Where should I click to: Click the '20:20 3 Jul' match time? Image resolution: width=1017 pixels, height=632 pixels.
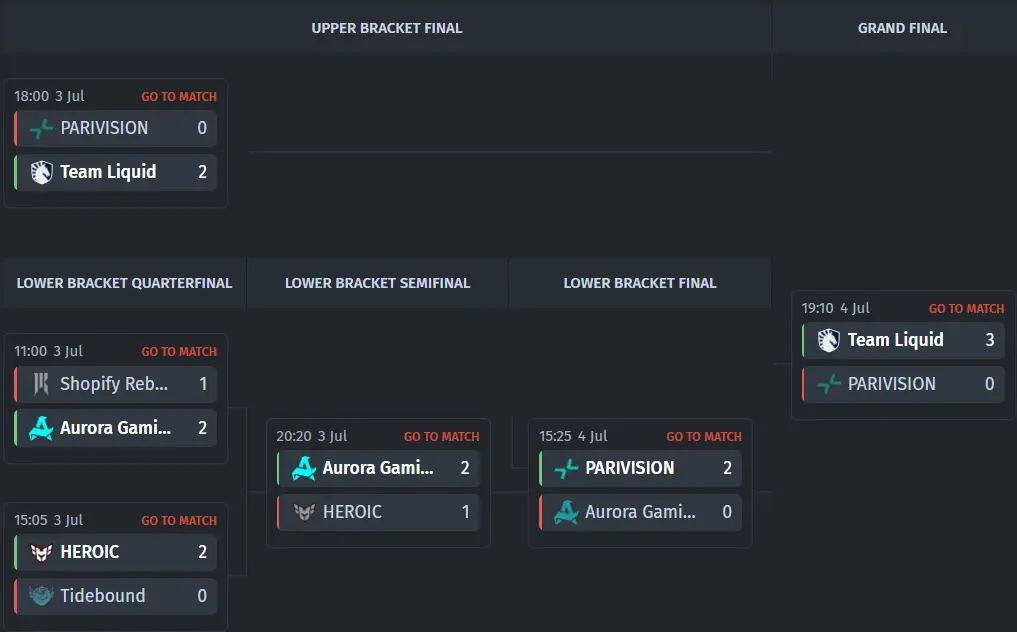pos(311,437)
